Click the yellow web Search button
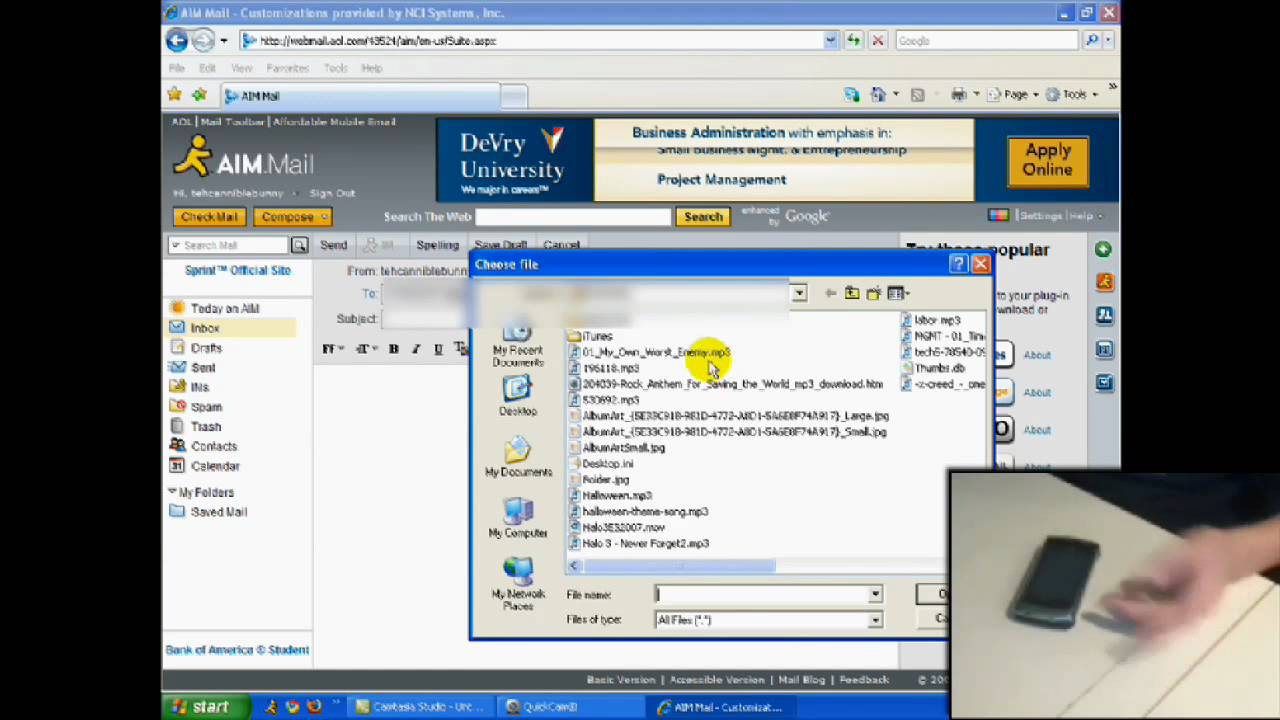1280x720 pixels. pos(703,217)
